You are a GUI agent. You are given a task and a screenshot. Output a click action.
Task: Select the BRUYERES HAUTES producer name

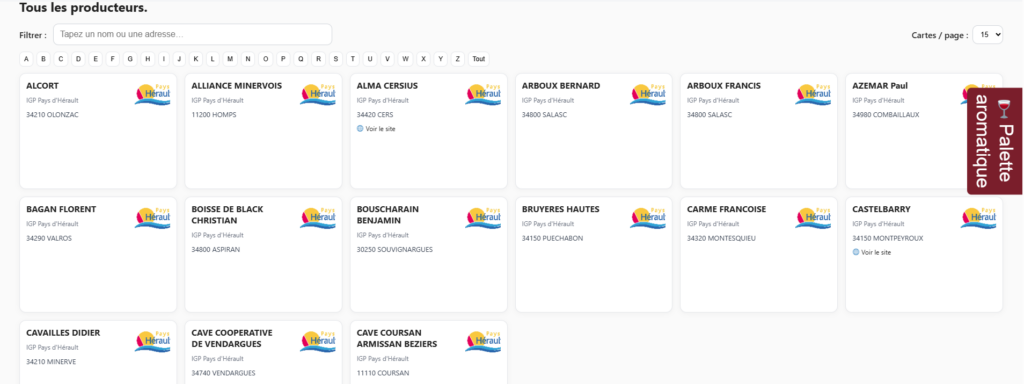560,209
